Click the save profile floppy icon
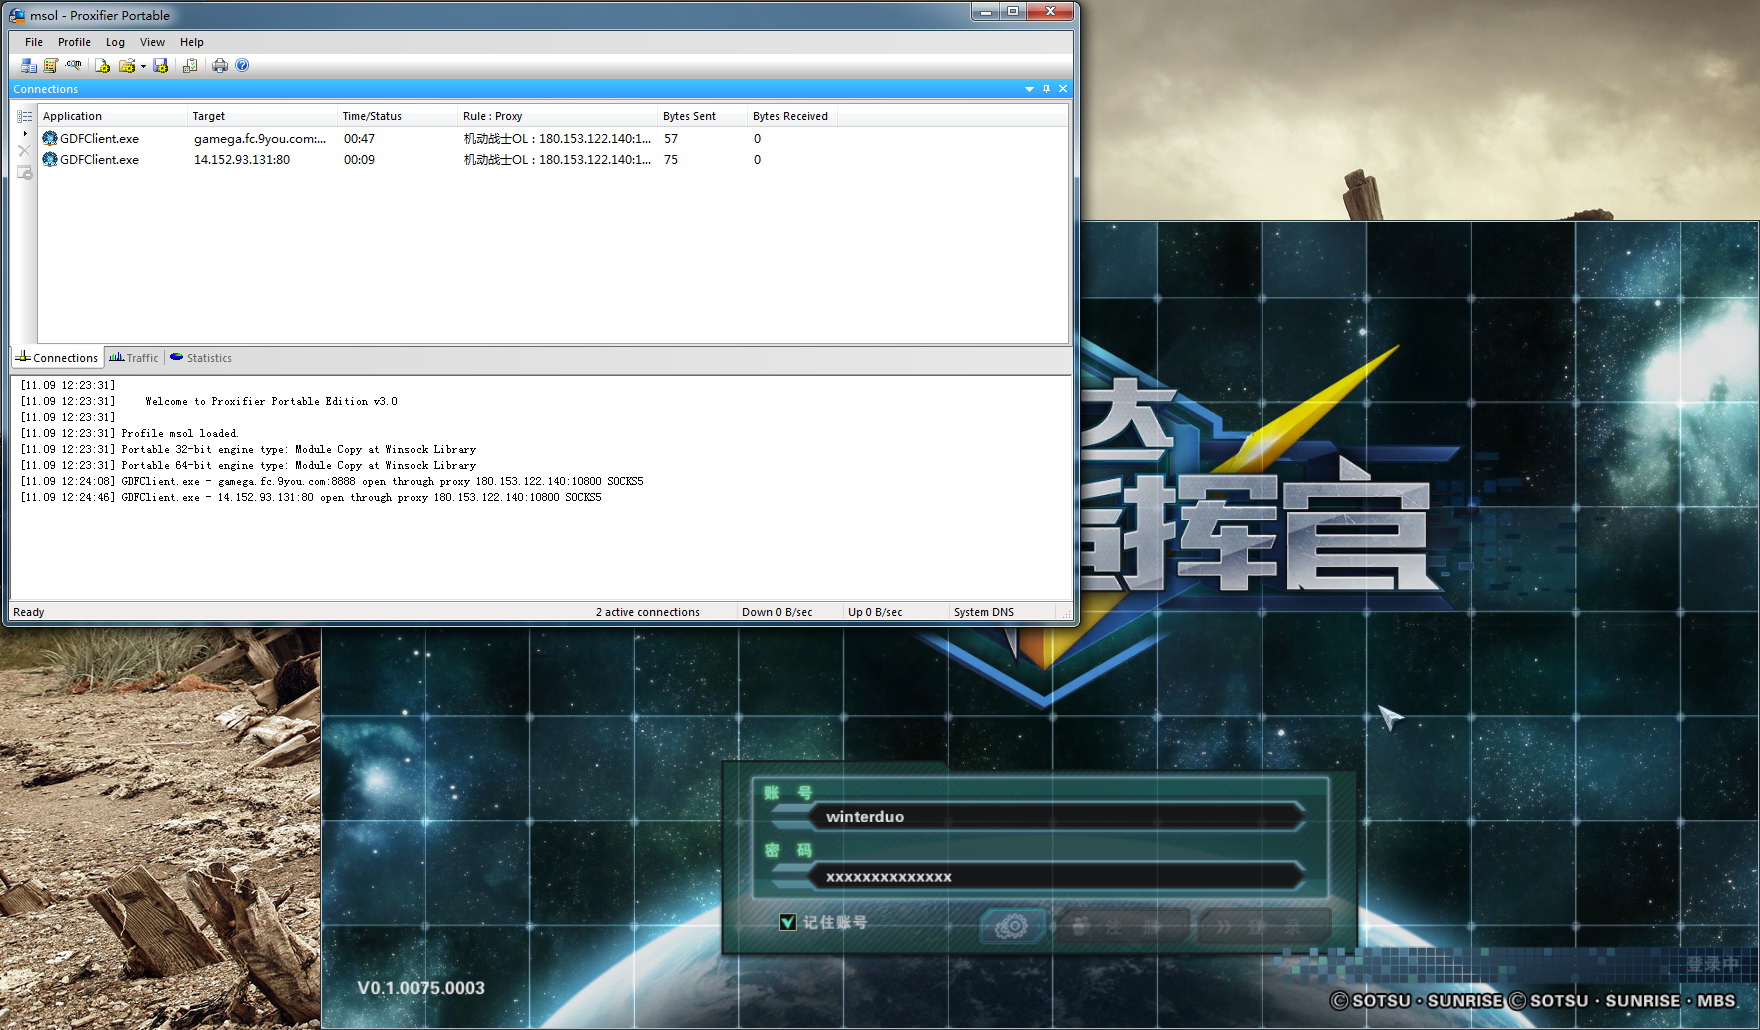This screenshot has width=1760, height=1030. point(161,66)
